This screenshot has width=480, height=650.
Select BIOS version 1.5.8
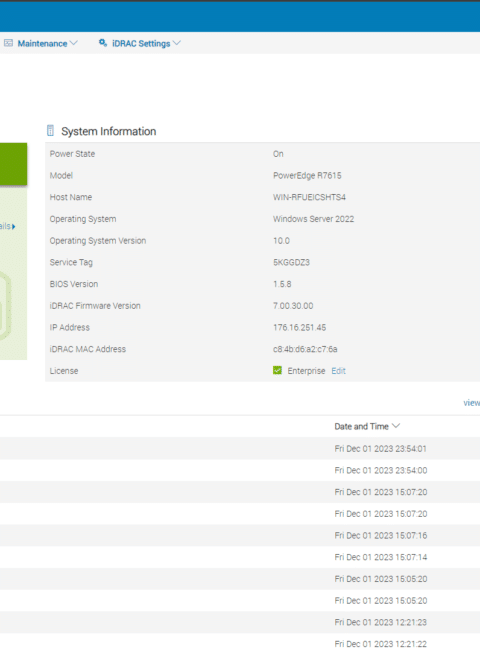pyautogui.click(x=282, y=284)
